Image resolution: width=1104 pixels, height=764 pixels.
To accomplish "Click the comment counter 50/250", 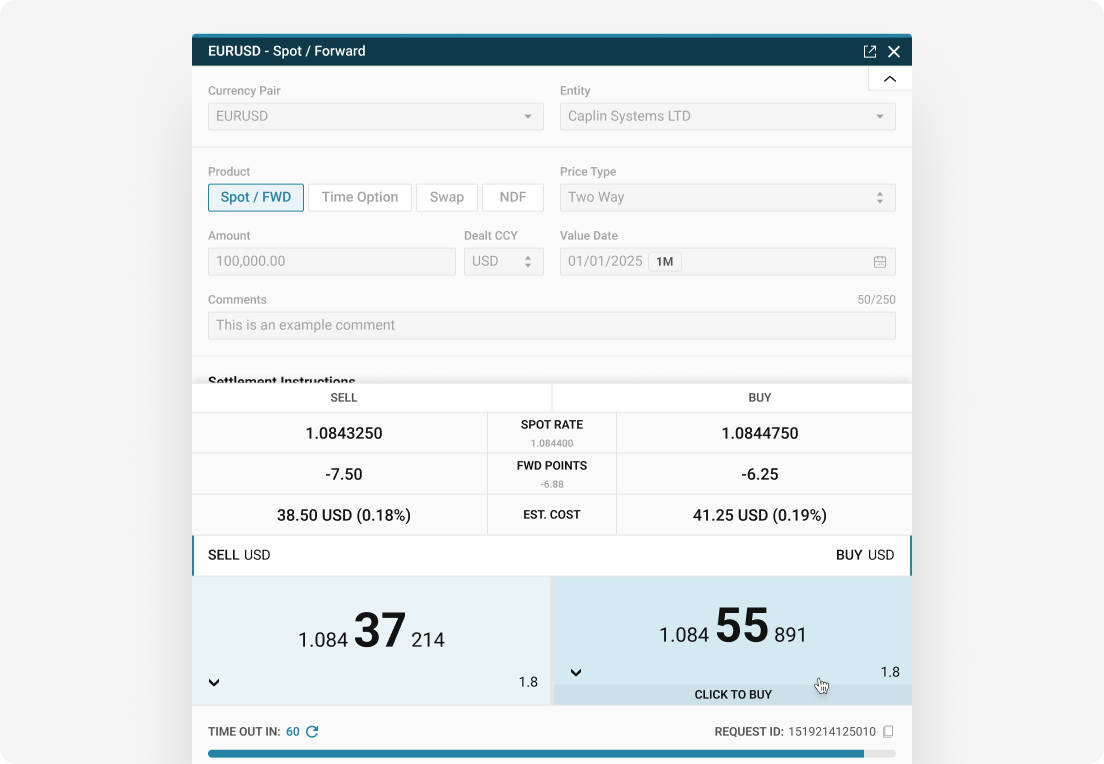I will (x=877, y=300).
